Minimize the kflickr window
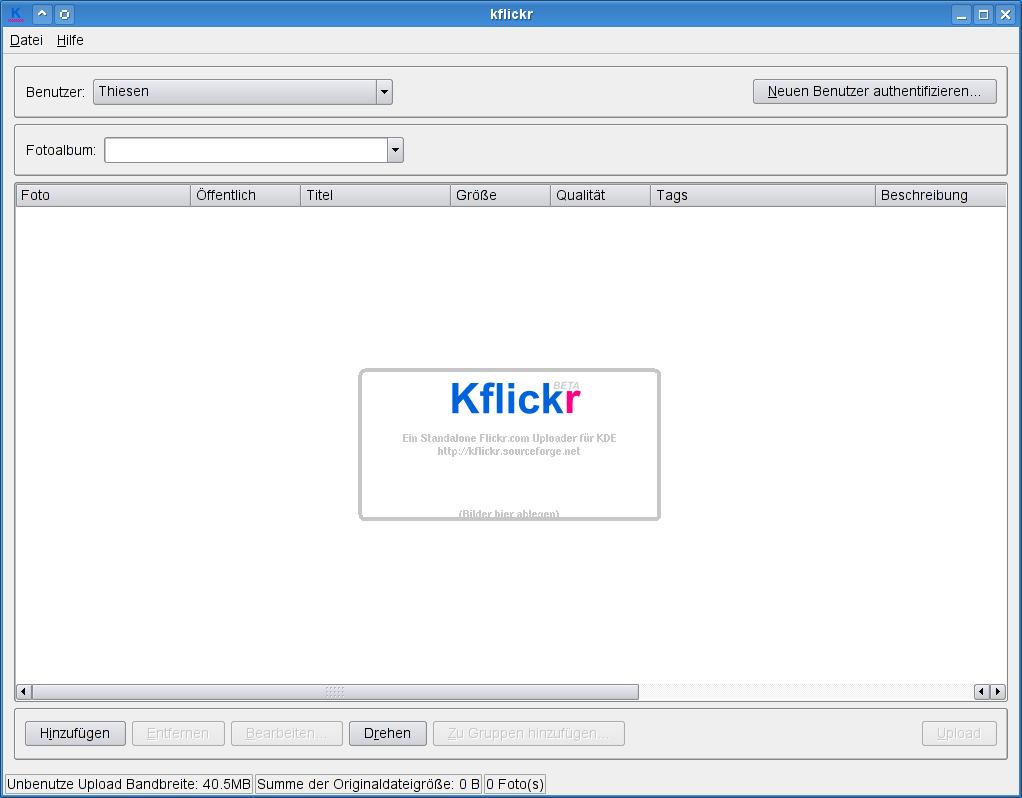Screen dimensions: 1022x798 (961, 14)
